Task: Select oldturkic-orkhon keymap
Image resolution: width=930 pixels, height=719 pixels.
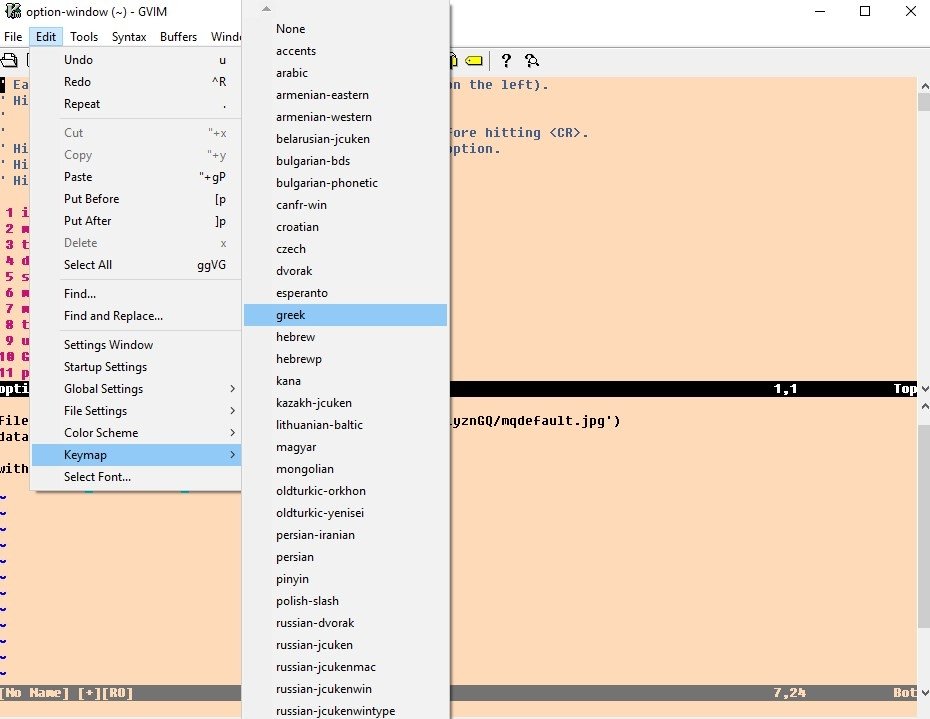Action: [345, 491]
